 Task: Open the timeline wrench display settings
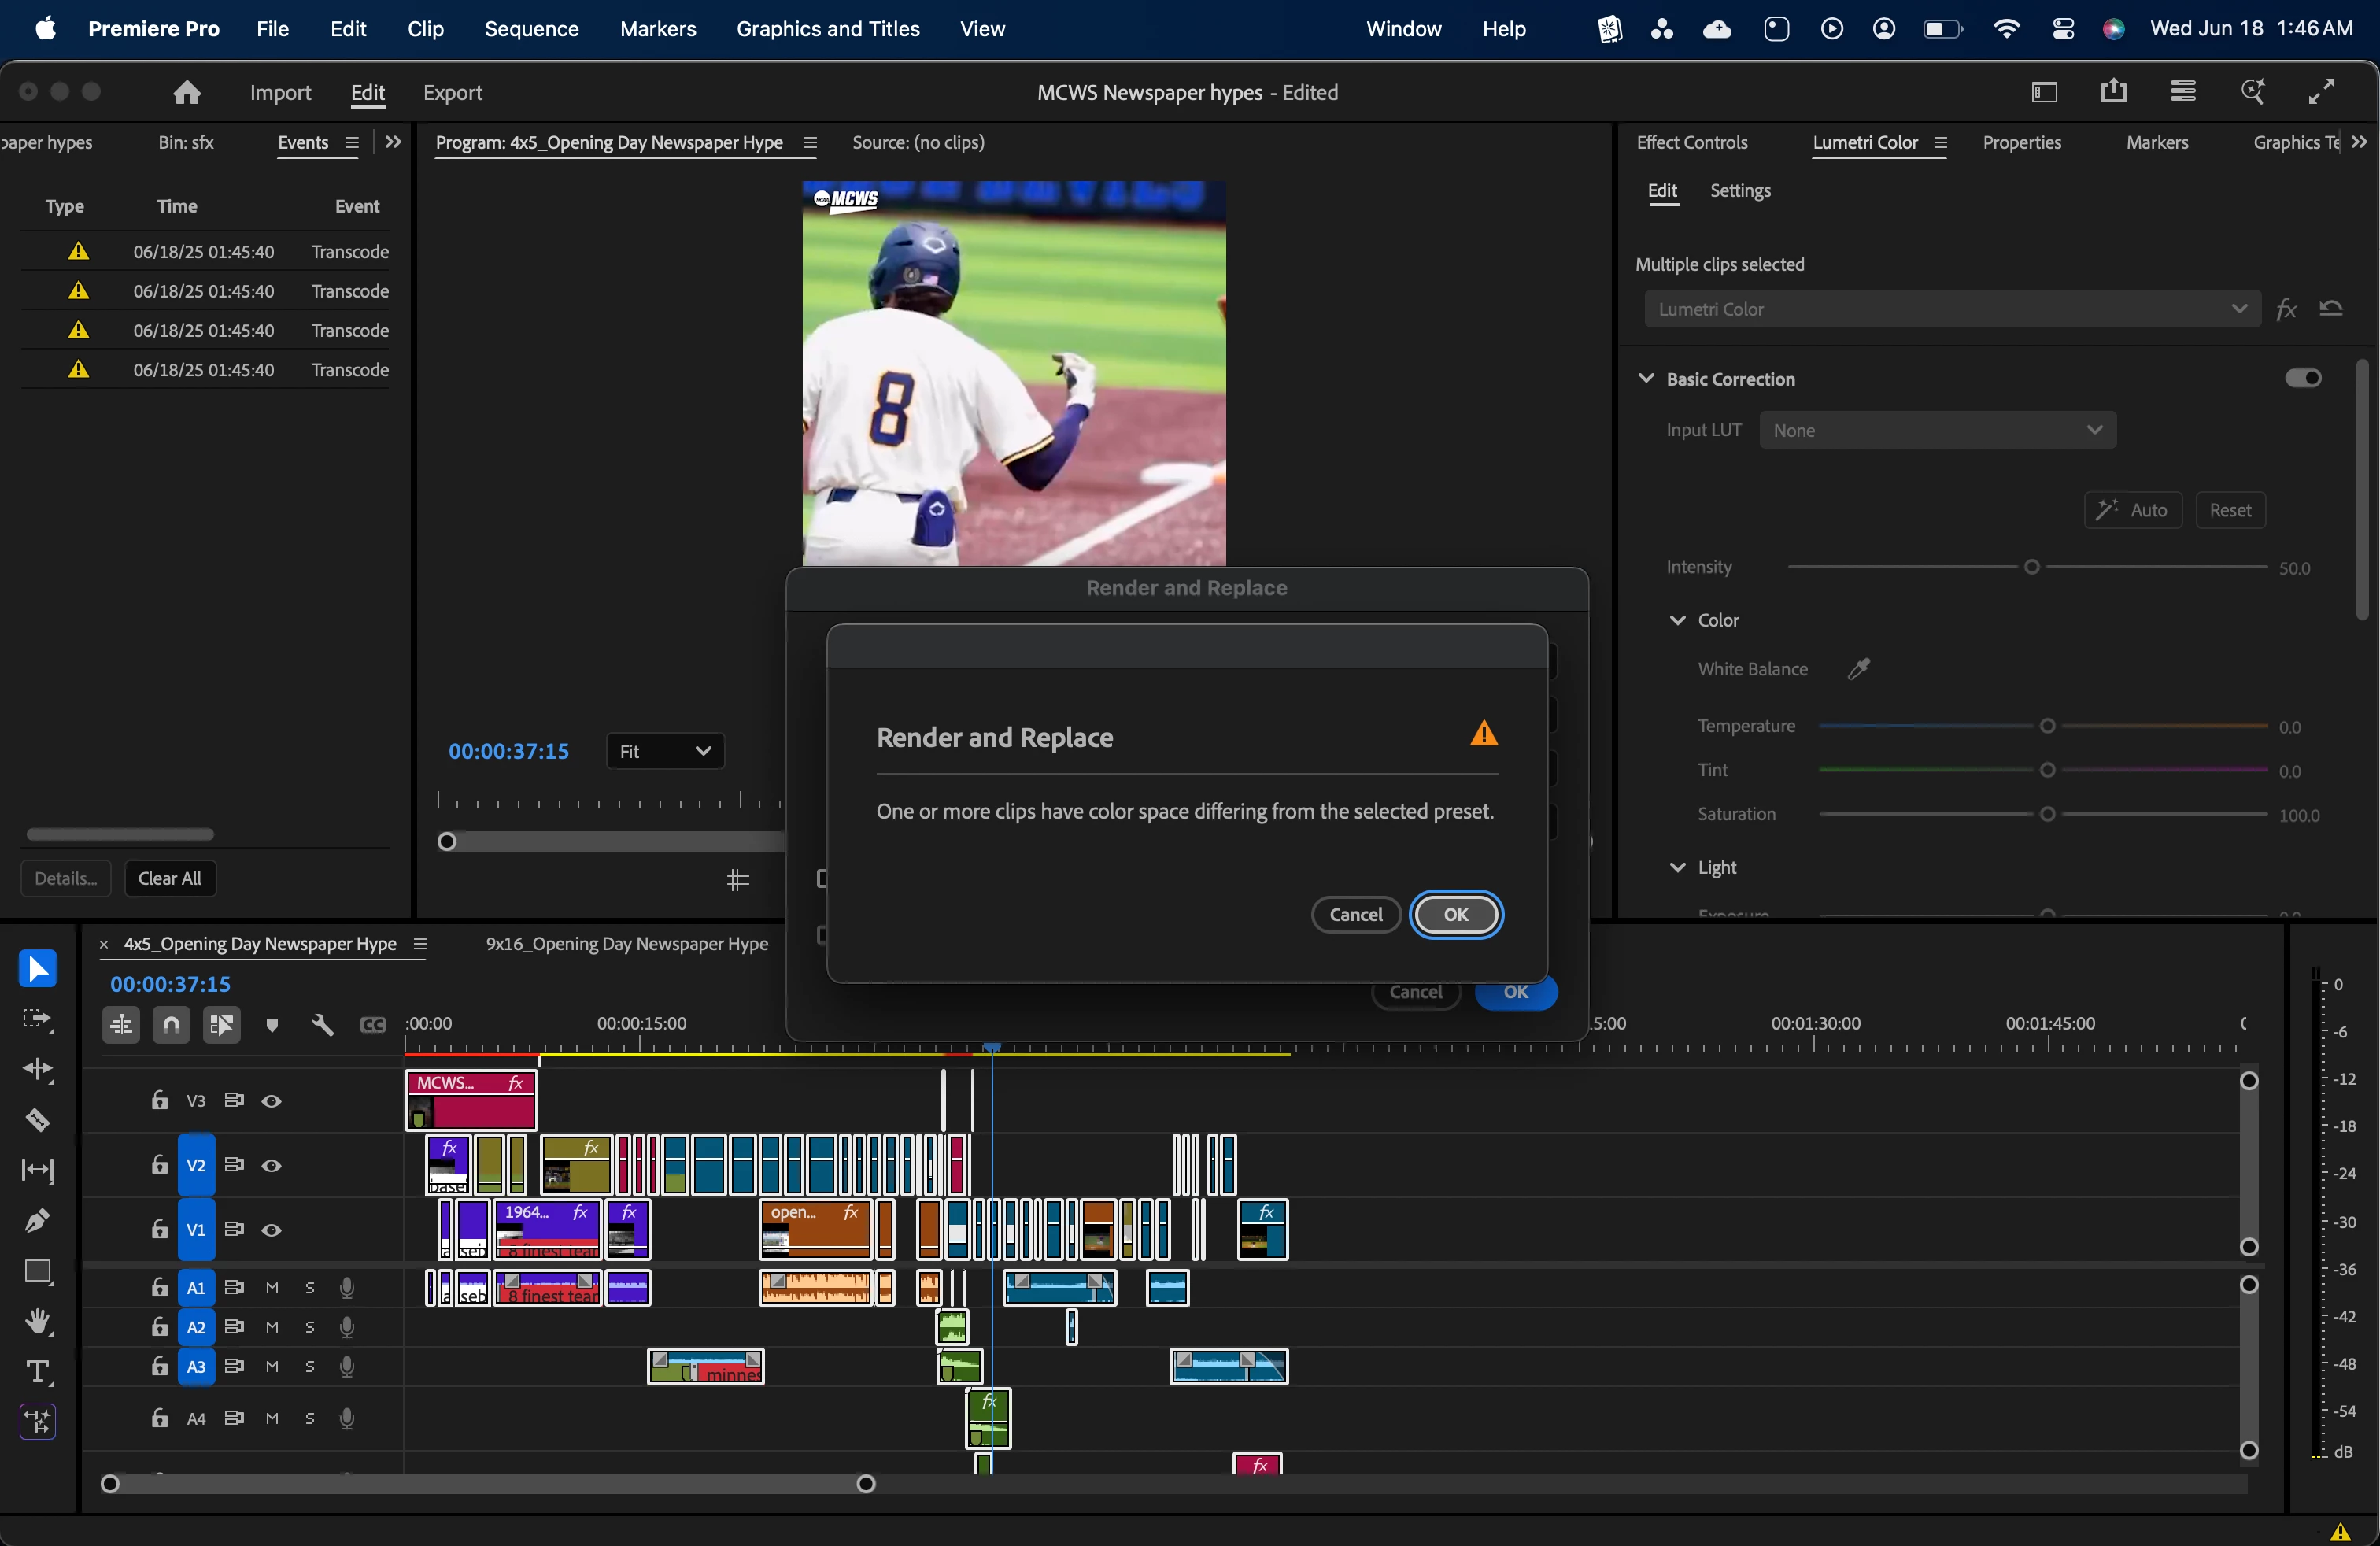pyautogui.click(x=322, y=1024)
